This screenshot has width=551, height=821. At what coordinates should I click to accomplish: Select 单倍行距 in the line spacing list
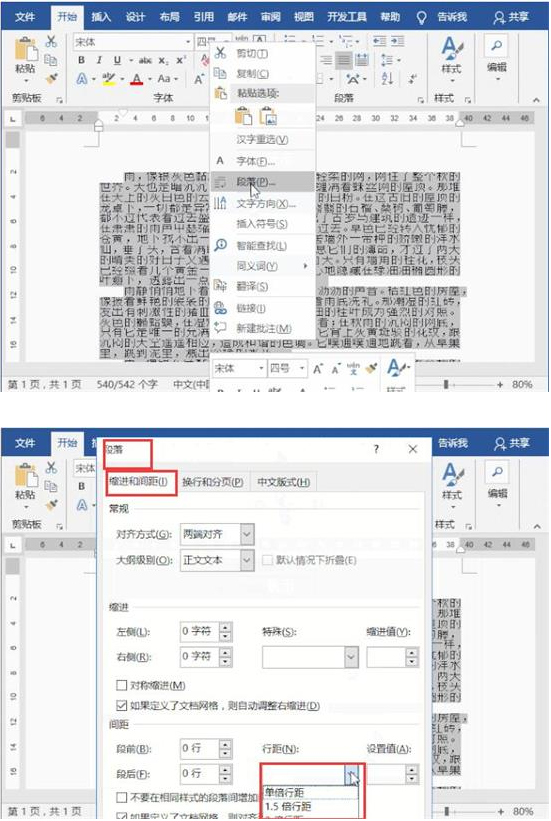pyautogui.click(x=311, y=793)
